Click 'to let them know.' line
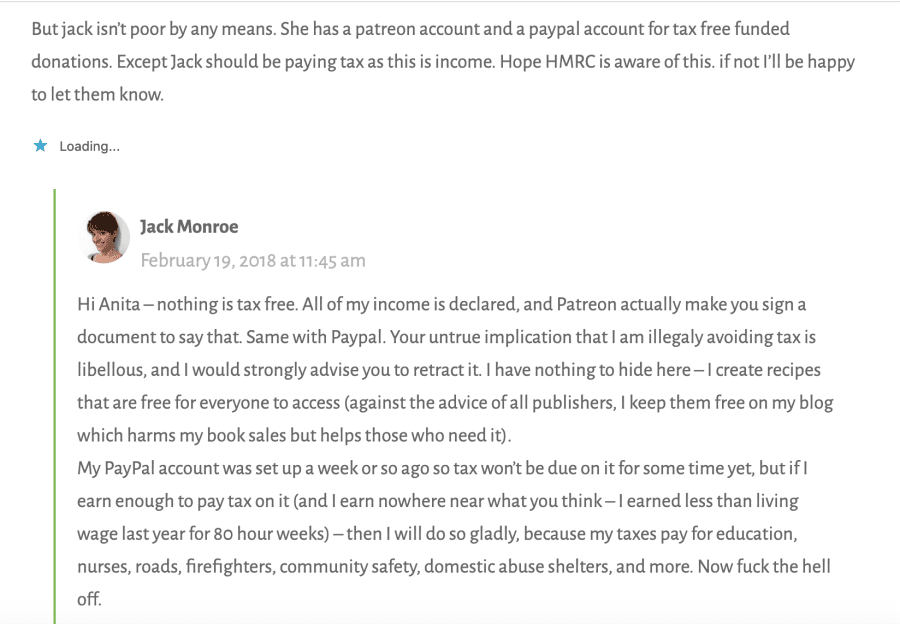900x624 pixels. coord(98,94)
